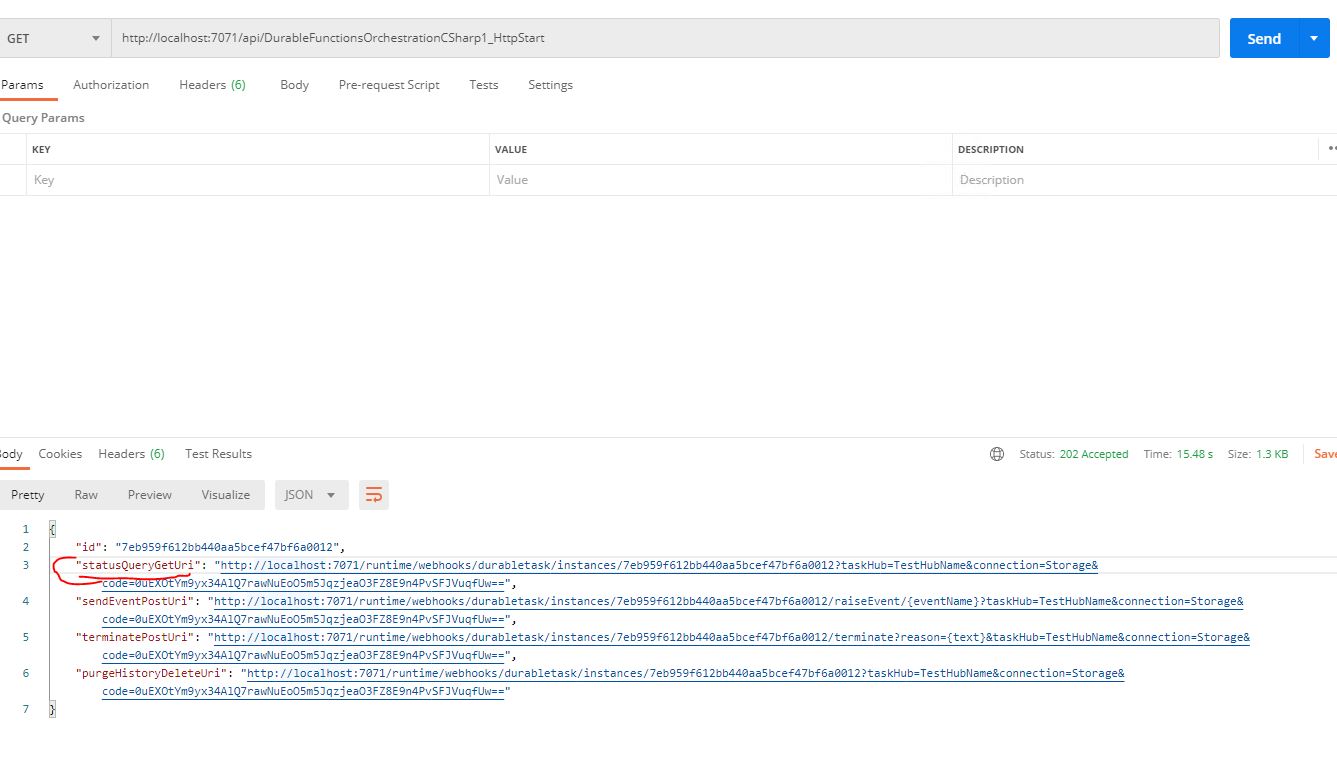Click line number 7 in response
The width and height of the screenshot is (1337, 773).
pos(26,709)
